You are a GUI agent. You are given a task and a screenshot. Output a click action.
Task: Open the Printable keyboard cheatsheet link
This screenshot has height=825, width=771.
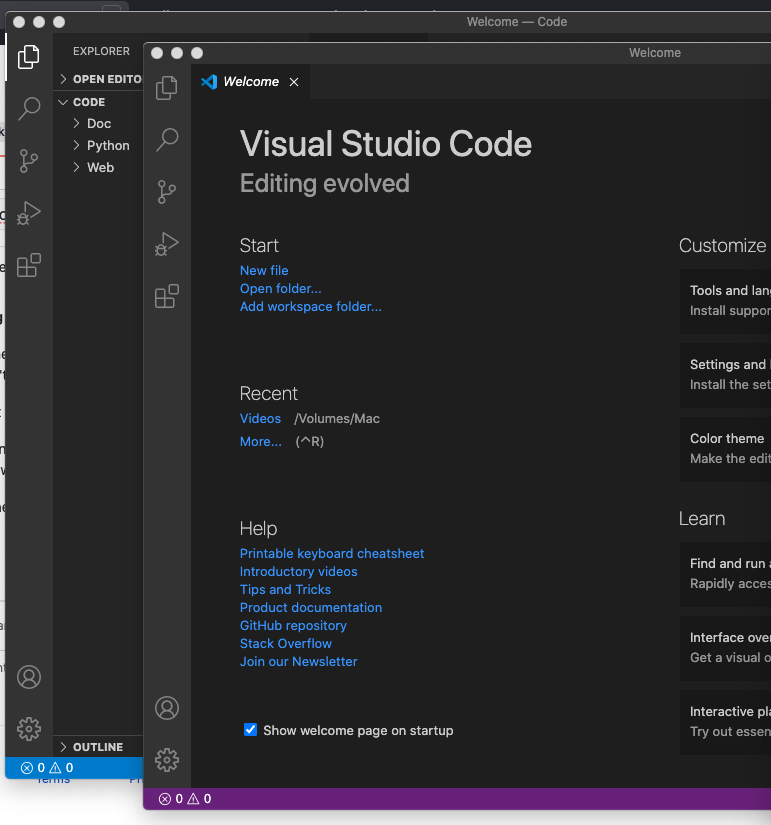332,554
